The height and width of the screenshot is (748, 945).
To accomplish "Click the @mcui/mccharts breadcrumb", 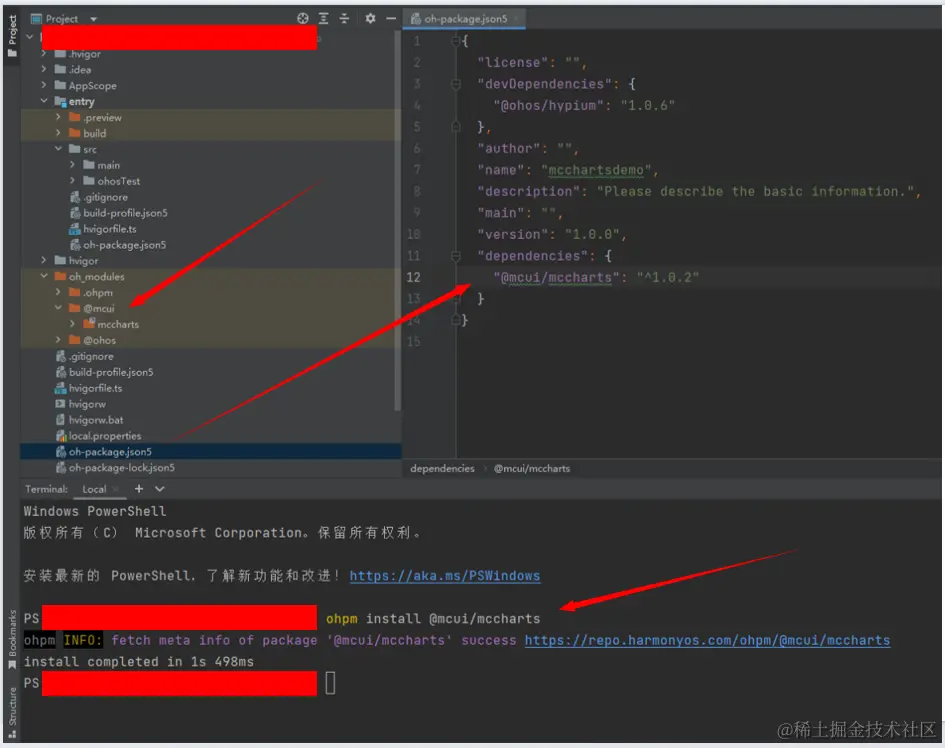I will [x=532, y=468].
